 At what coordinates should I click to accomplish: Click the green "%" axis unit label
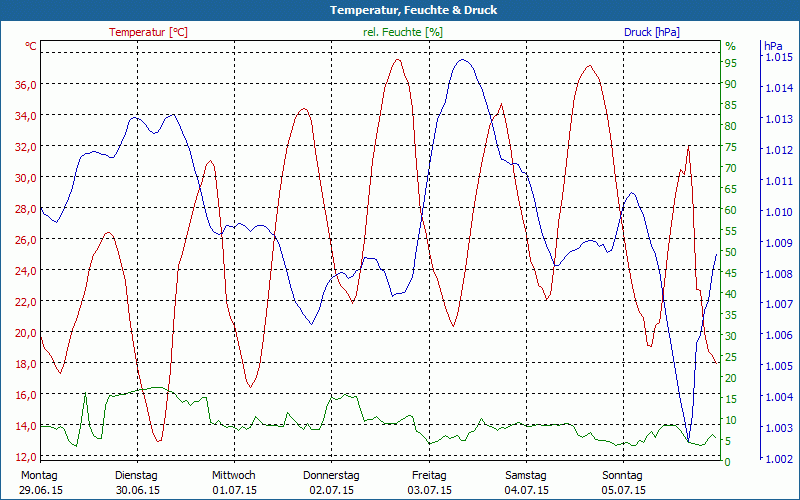(x=730, y=46)
